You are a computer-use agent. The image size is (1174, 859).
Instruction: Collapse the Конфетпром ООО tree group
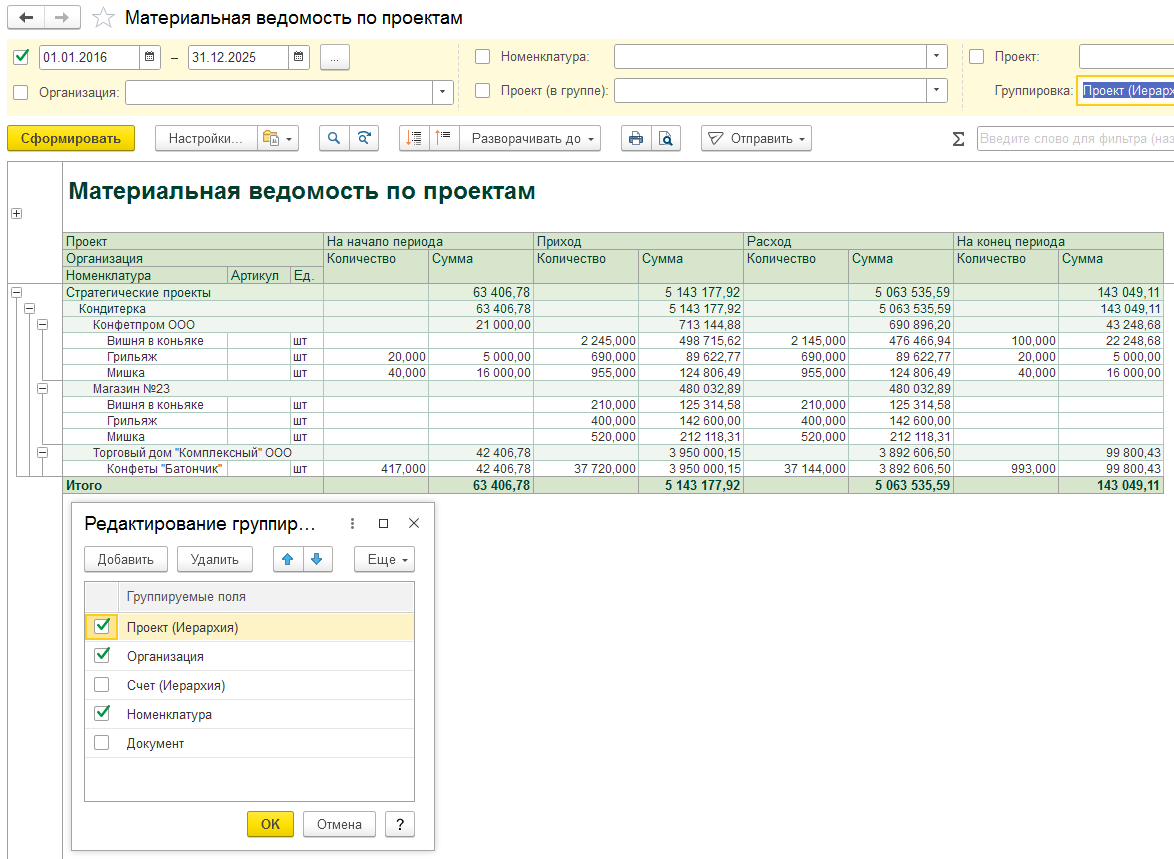point(42,325)
